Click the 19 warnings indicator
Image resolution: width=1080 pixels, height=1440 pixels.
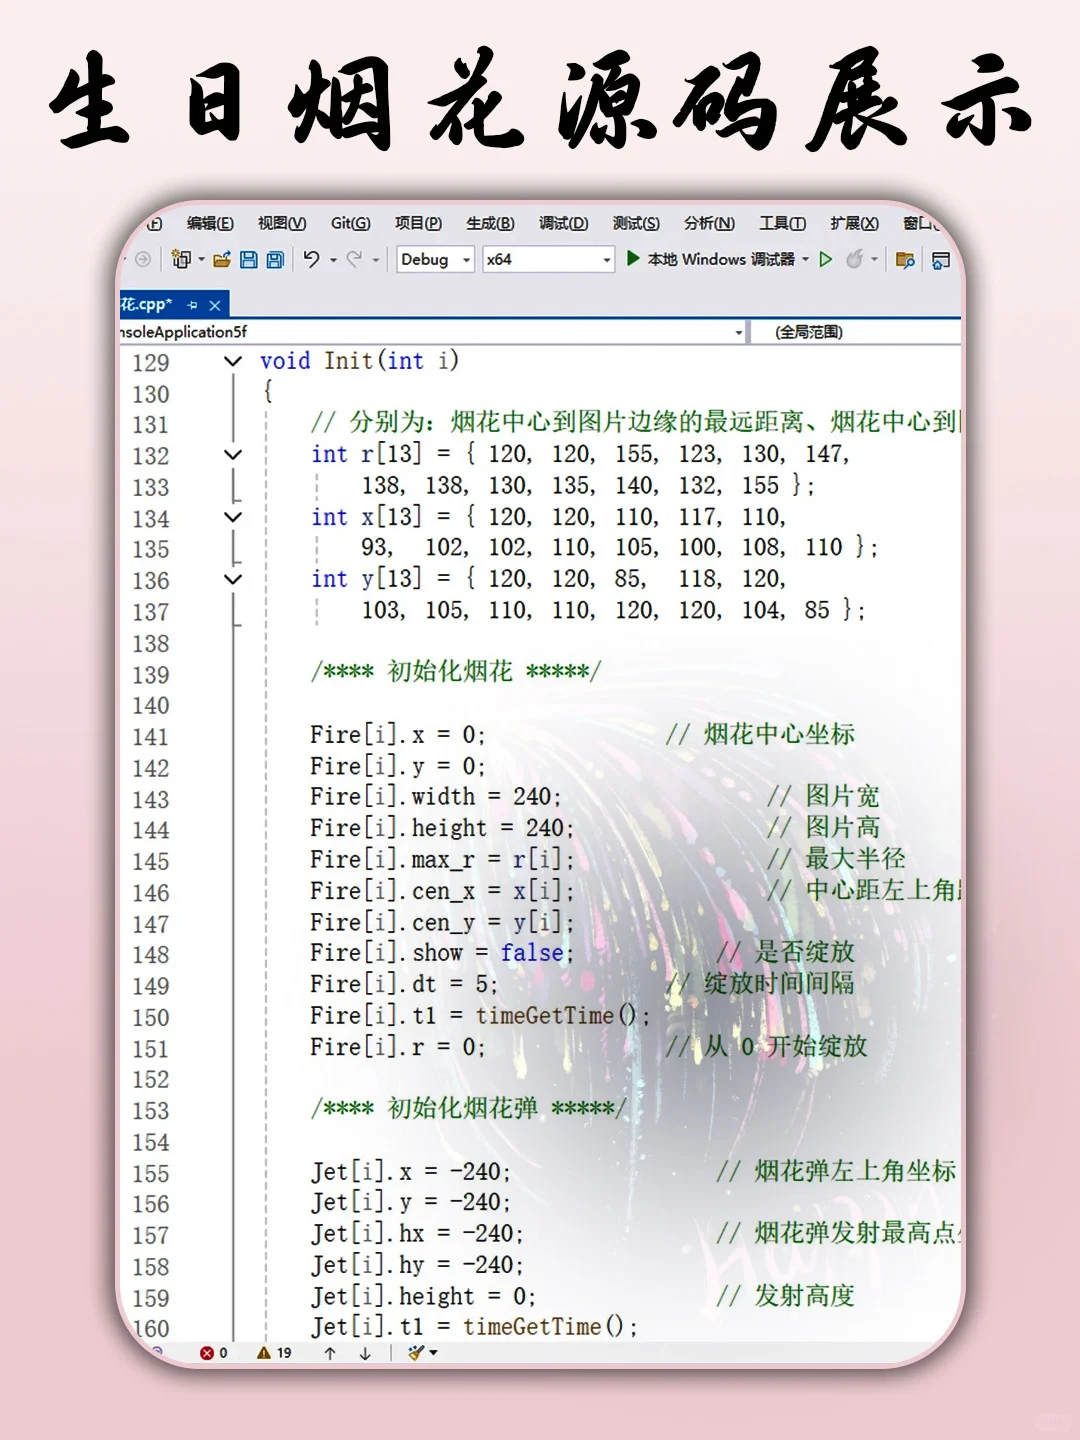276,1352
